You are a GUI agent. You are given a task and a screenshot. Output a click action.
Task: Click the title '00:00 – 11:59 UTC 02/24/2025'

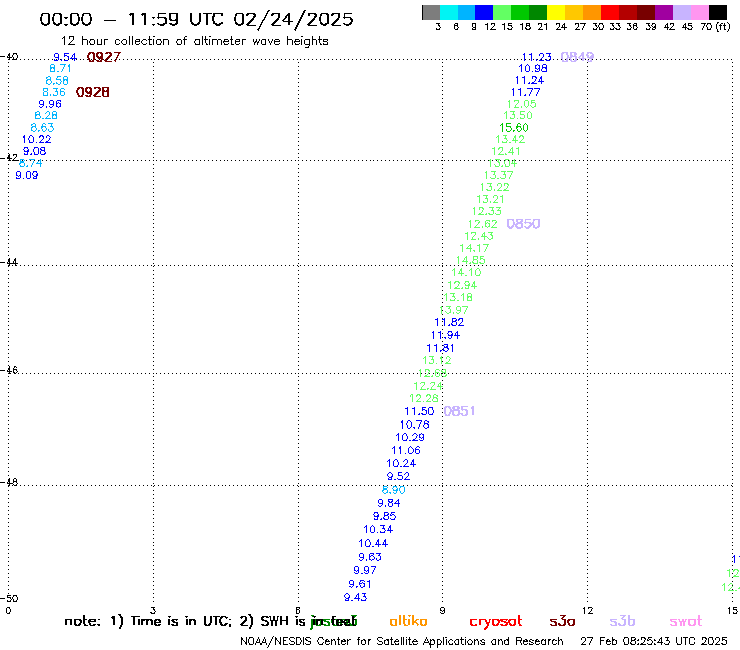196,19
